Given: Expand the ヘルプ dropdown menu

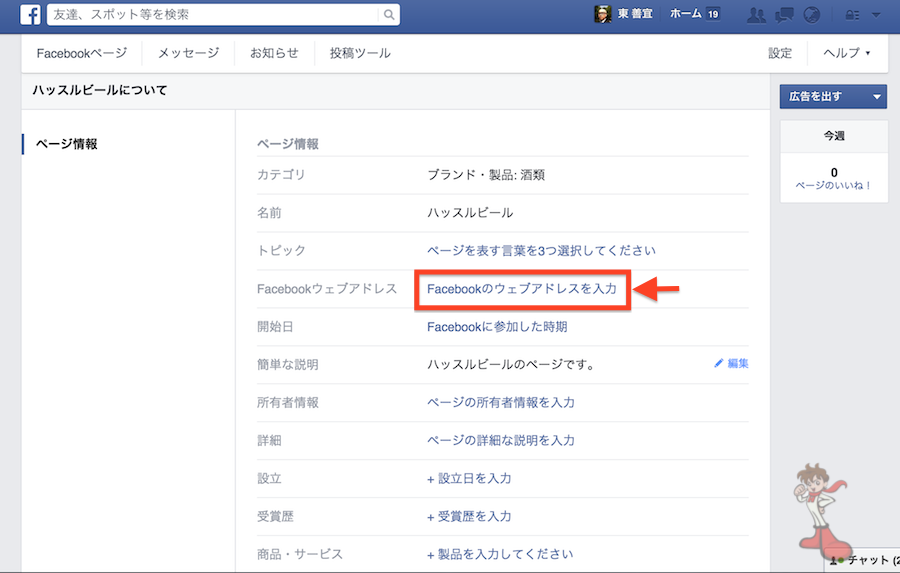Looking at the screenshot, I should point(847,53).
